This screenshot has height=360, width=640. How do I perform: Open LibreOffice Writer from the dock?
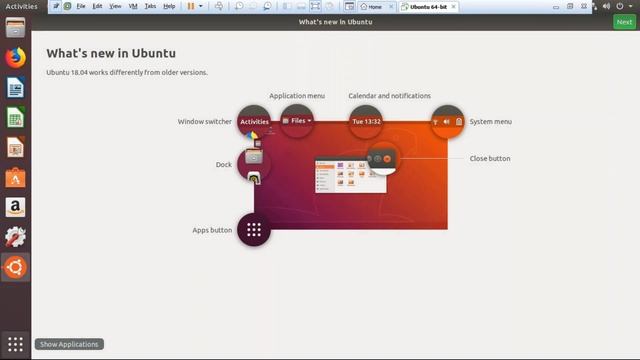pyautogui.click(x=16, y=87)
